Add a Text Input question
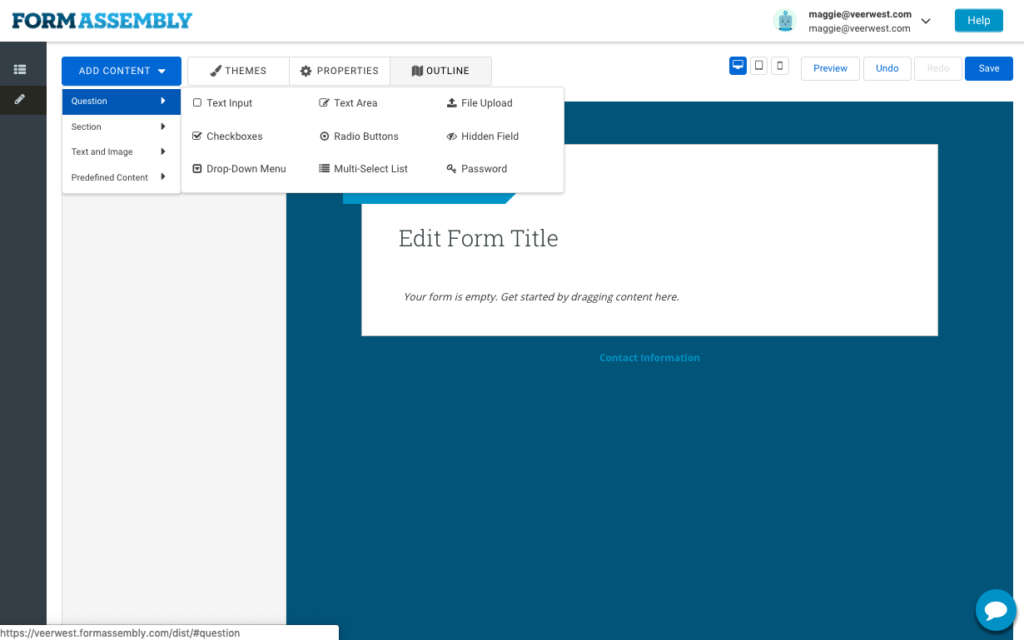 click(x=229, y=103)
